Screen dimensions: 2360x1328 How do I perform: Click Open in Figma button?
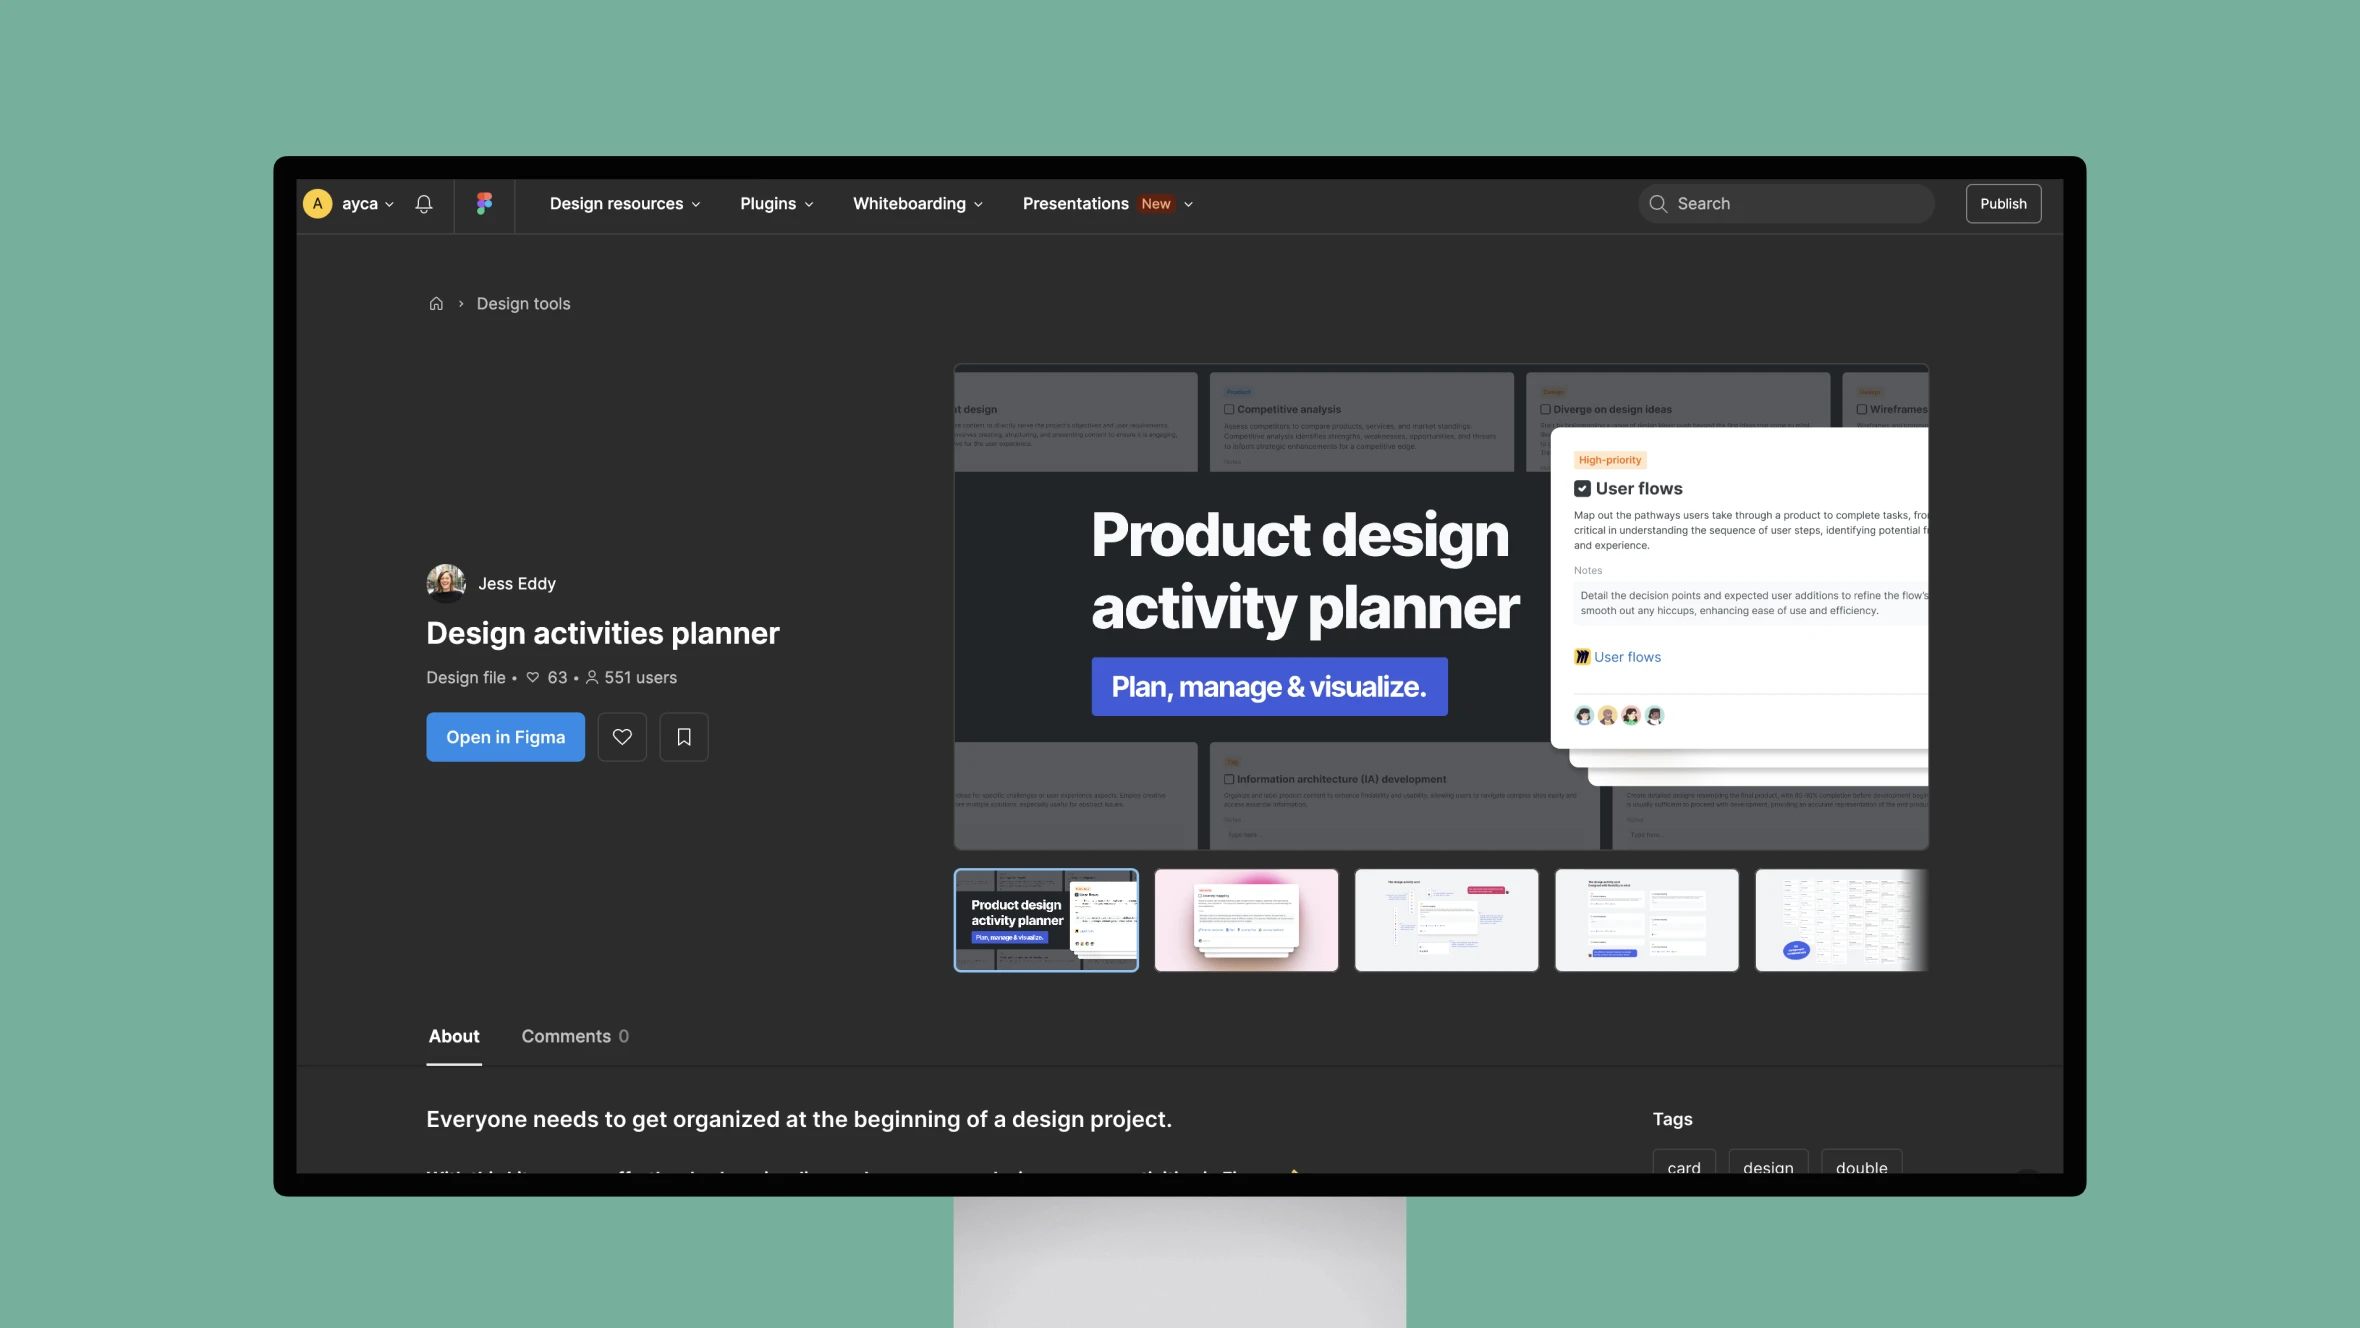tap(506, 736)
